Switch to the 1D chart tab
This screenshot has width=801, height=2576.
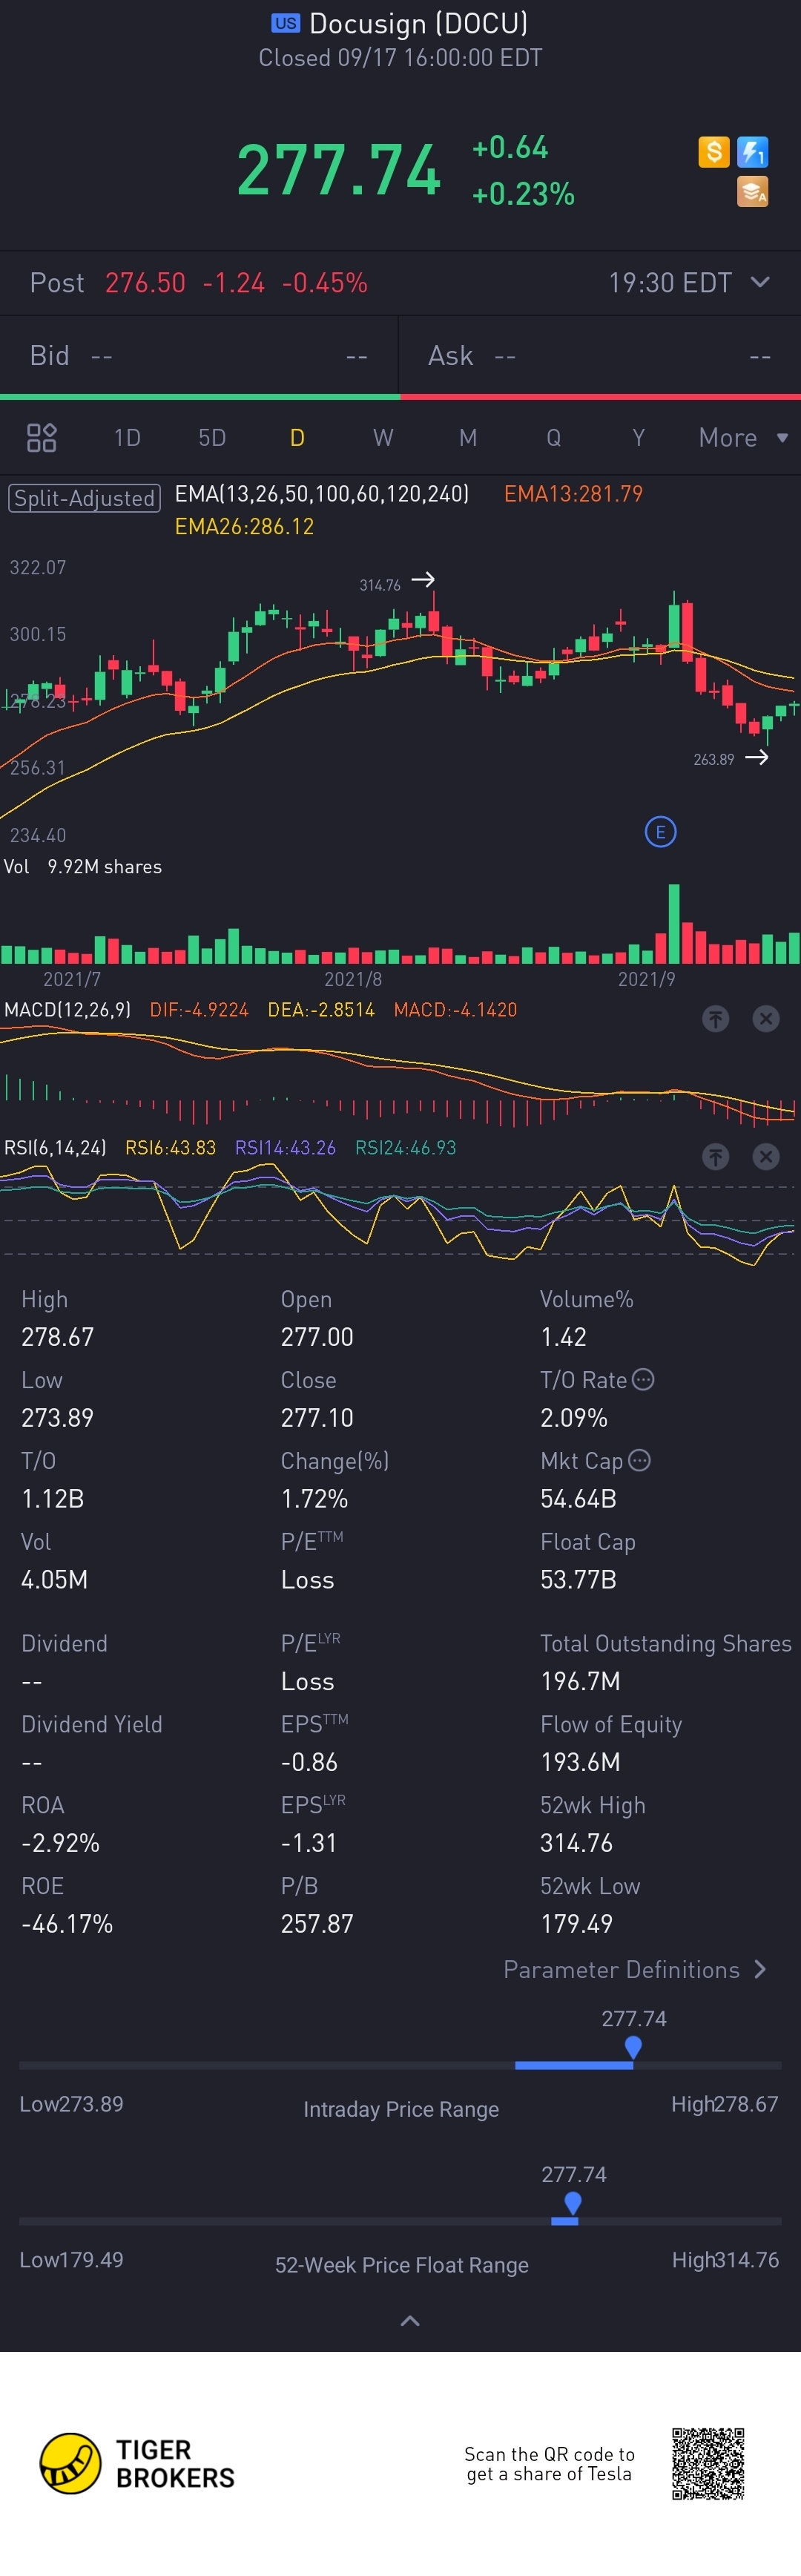pos(127,437)
